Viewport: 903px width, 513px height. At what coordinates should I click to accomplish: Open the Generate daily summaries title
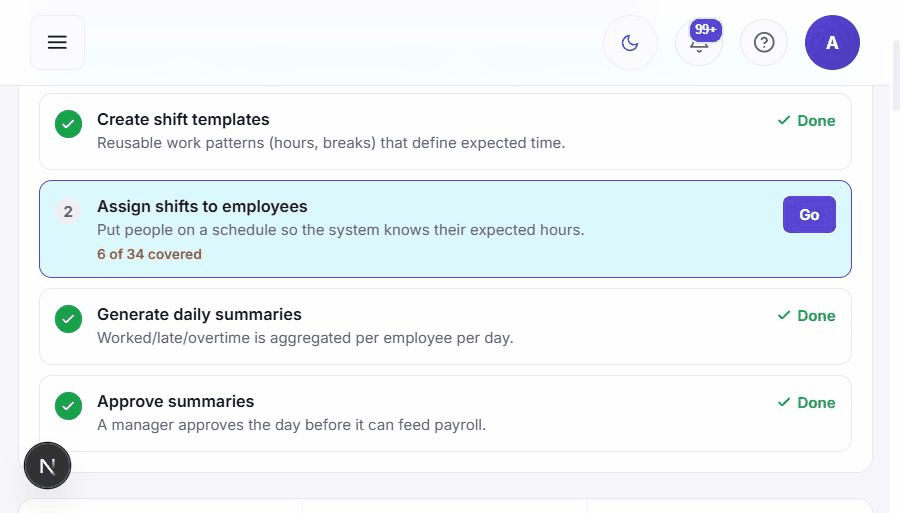point(199,314)
